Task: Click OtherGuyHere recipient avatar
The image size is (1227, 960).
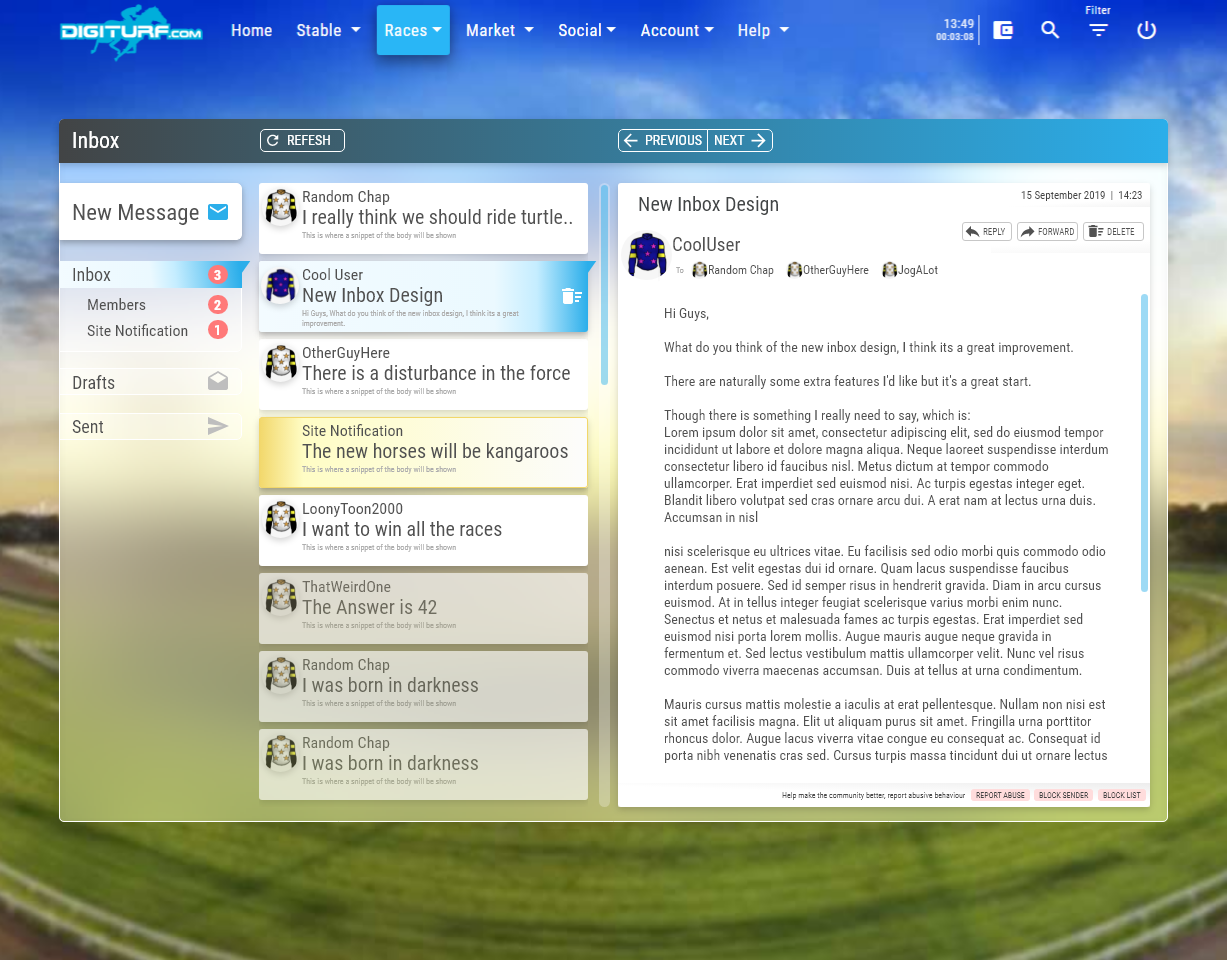Action: coord(794,270)
